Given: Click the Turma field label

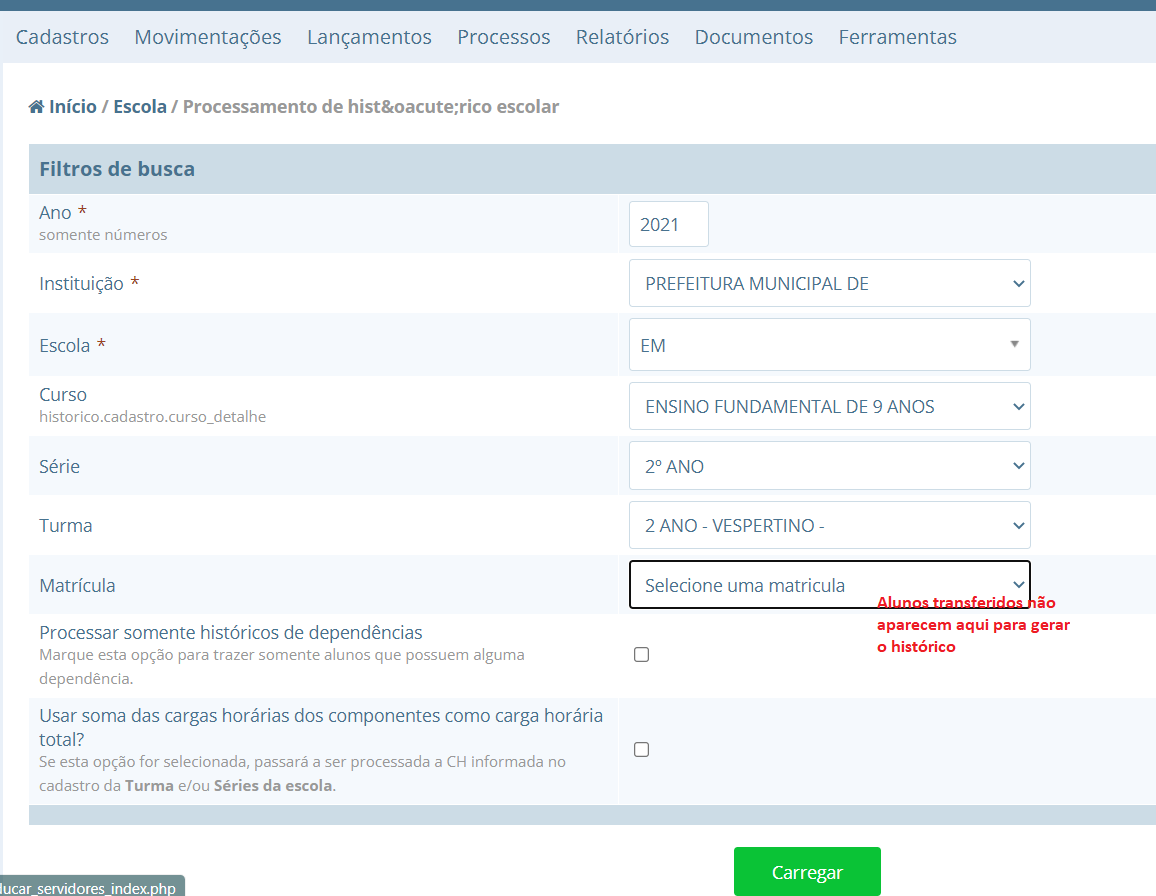Looking at the screenshot, I should 66,526.
